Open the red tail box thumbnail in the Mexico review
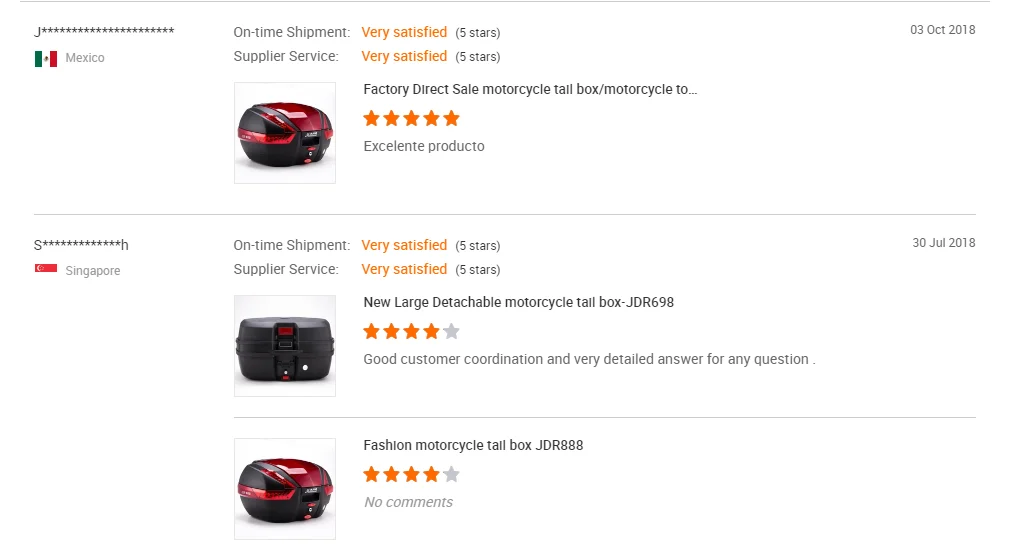 [285, 133]
